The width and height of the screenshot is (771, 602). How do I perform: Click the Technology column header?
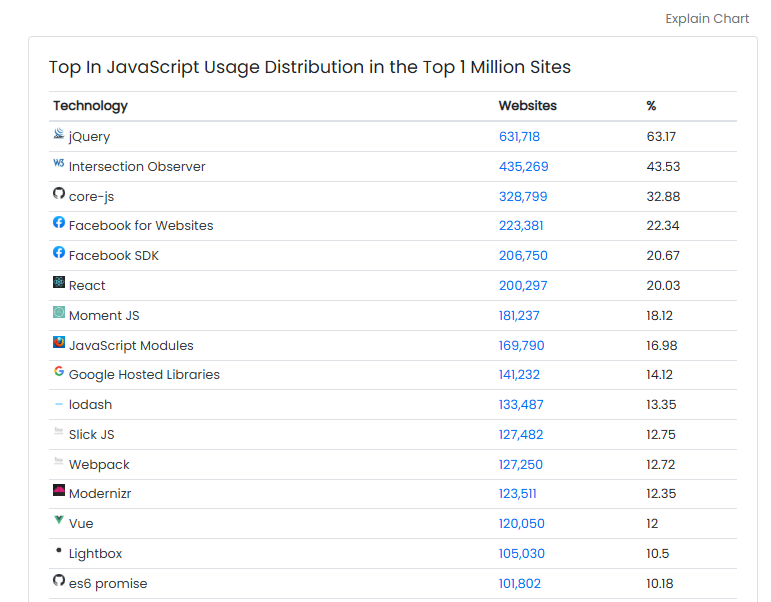click(x=90, y=106)
